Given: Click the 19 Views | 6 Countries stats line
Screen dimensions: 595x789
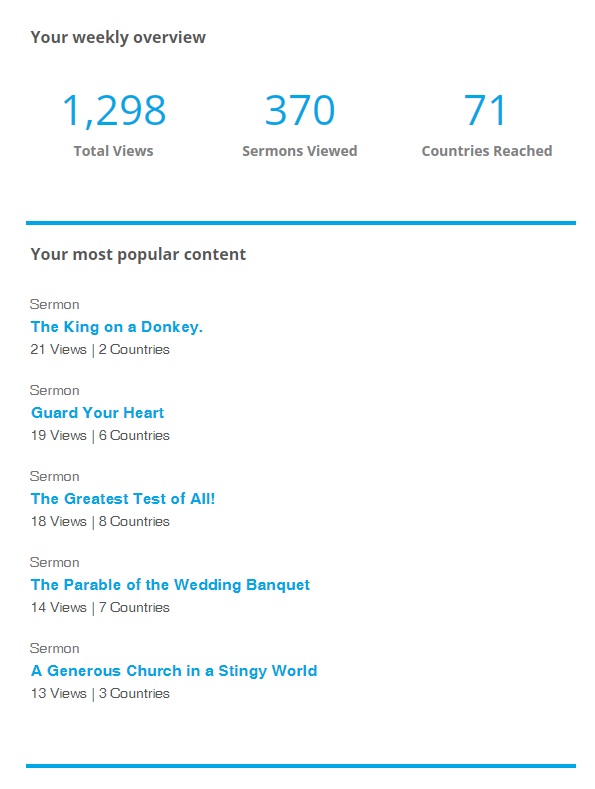Looking at the screenshot, I should (x=100, y=436).
